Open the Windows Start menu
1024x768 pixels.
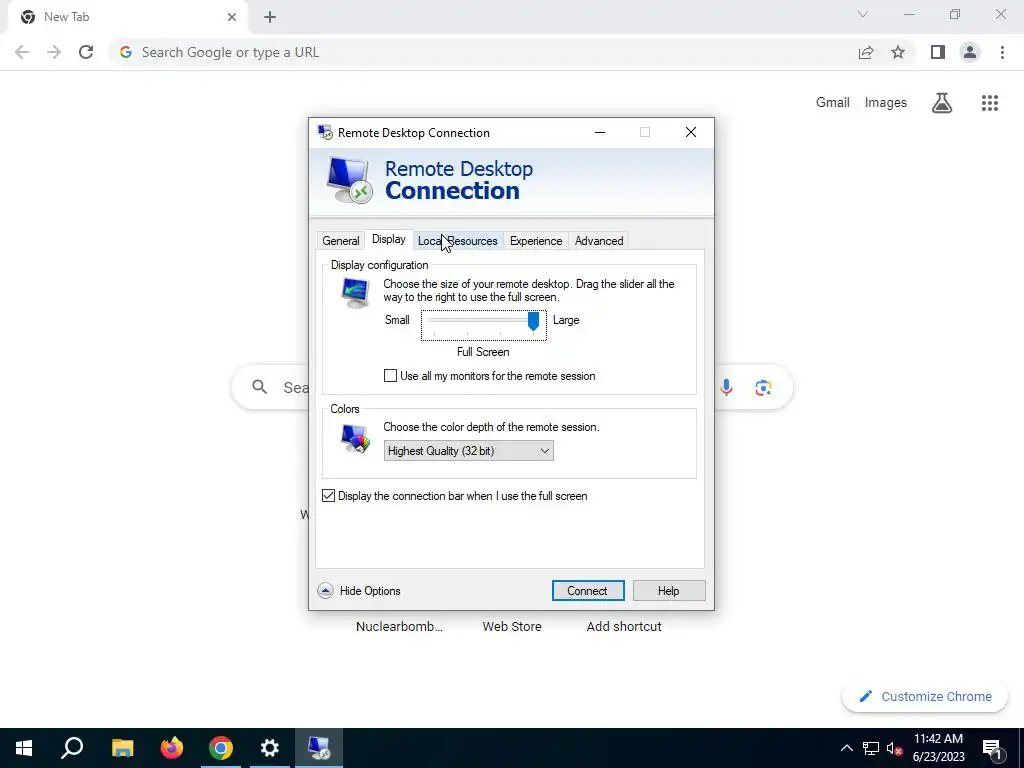(24, 748)
